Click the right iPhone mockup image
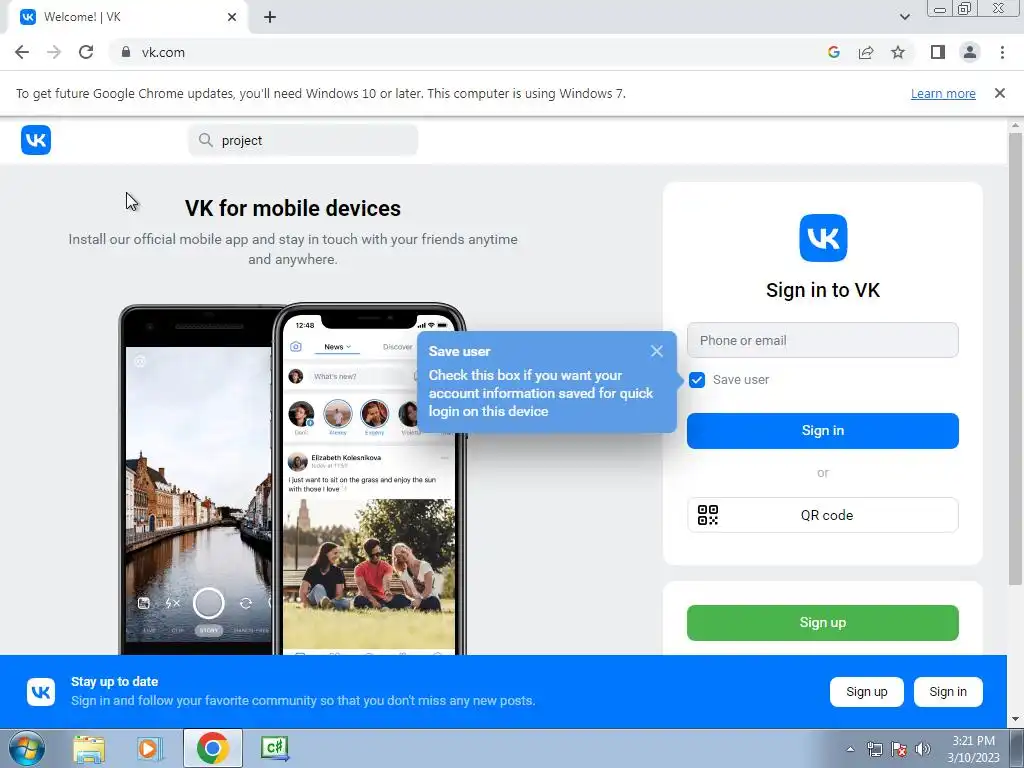Viewport: 1024px width, 768px height. tap(370, 480)
